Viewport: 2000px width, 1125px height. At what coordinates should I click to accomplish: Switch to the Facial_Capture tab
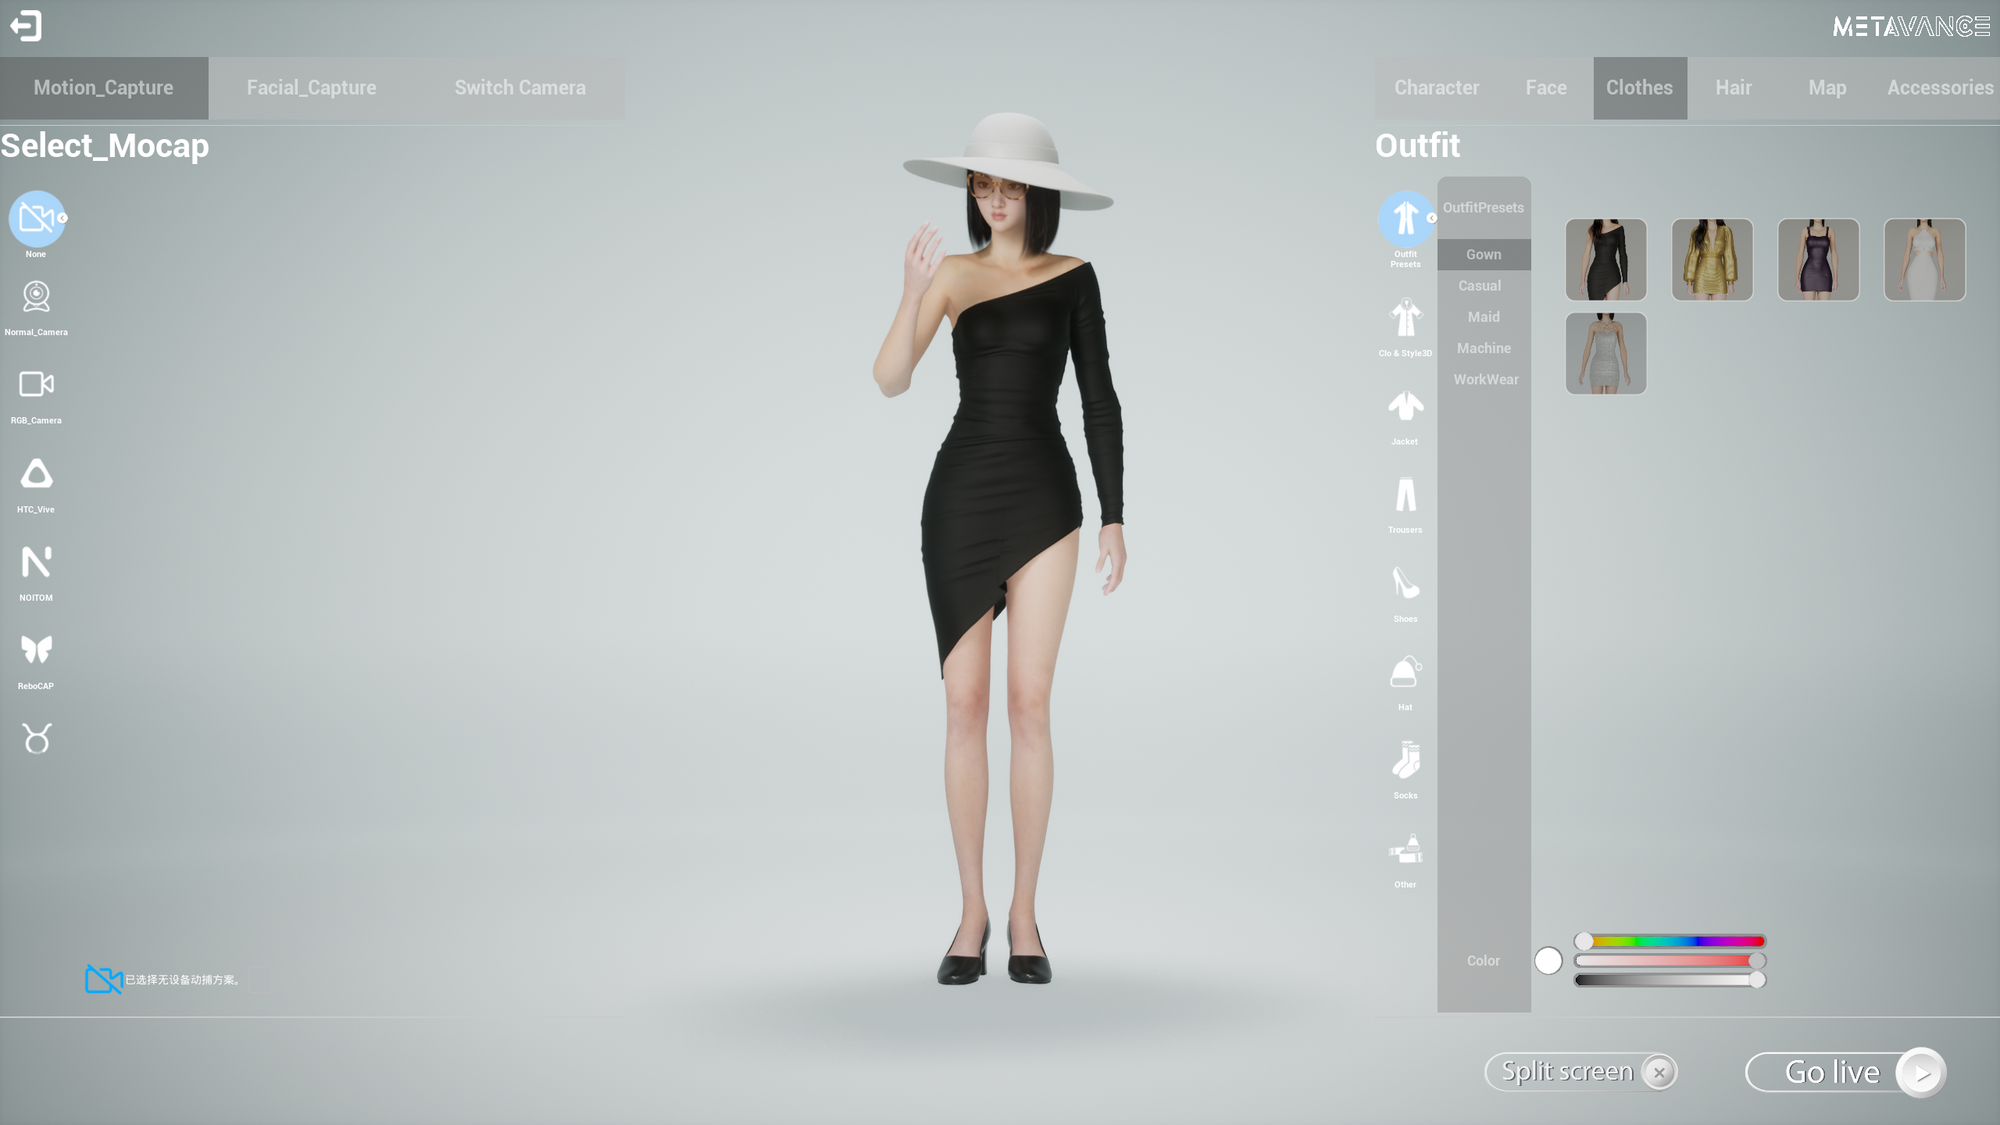click(x=311, y=88)
